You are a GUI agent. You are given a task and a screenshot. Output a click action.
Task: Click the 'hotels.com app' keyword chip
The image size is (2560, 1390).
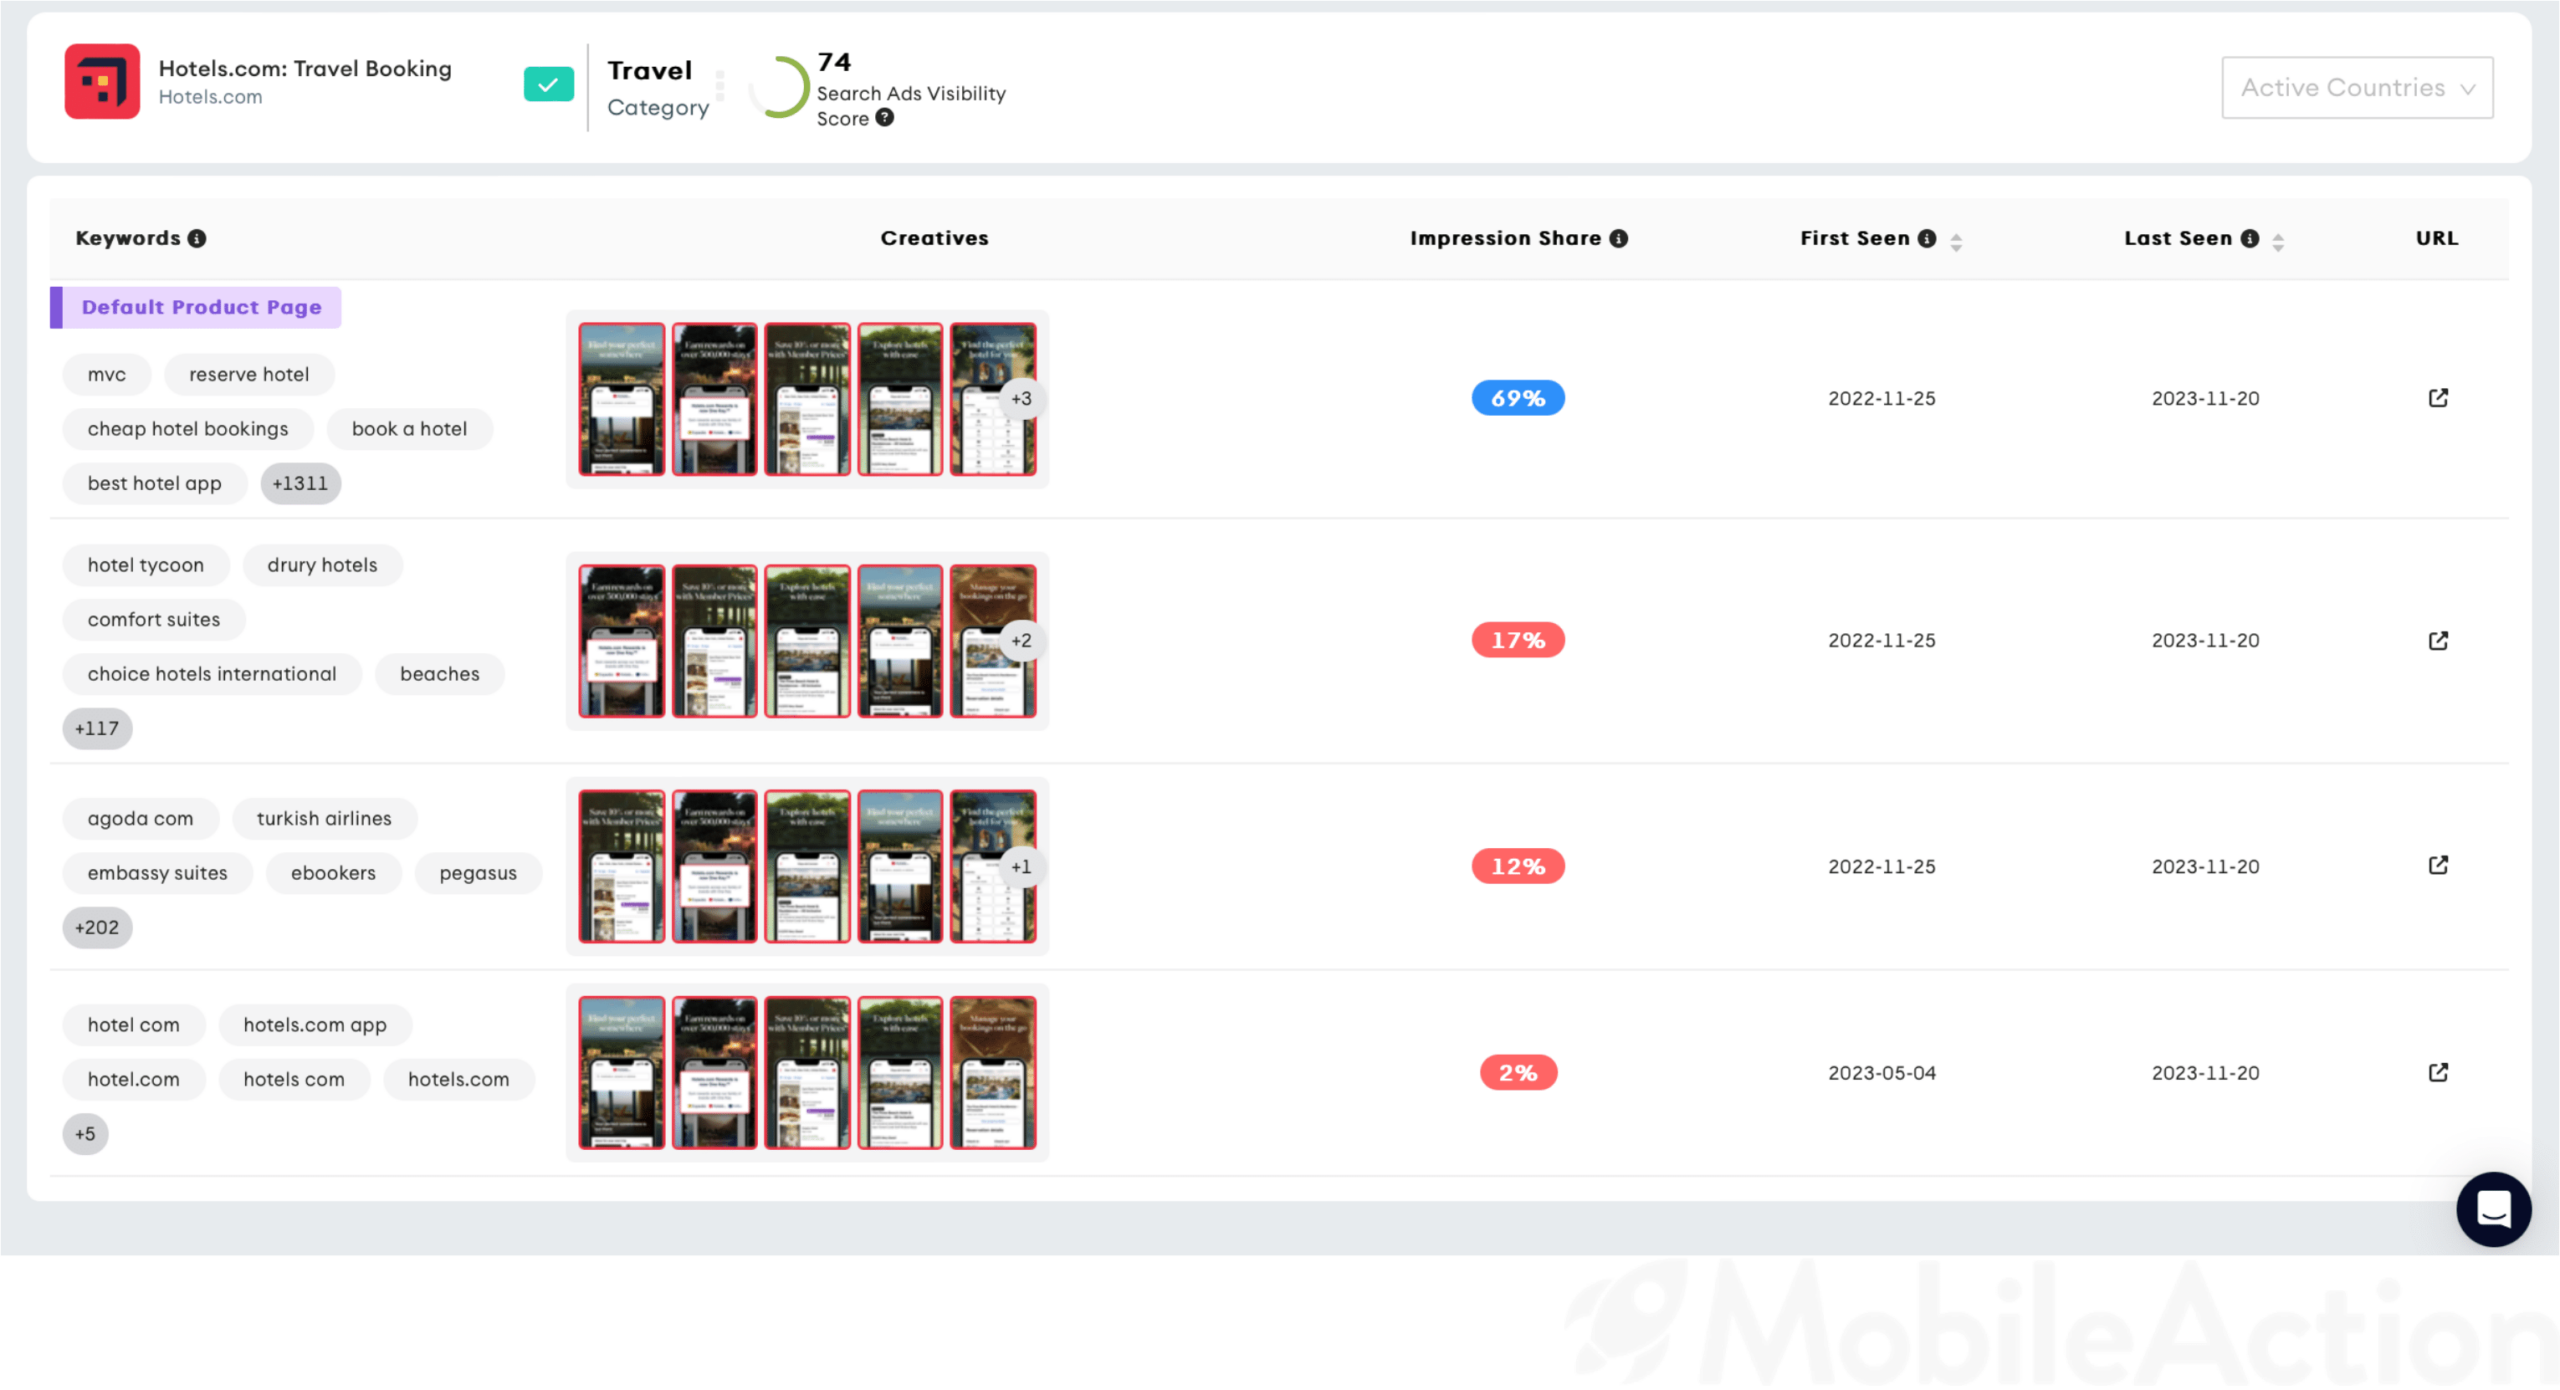point(315,1025)
